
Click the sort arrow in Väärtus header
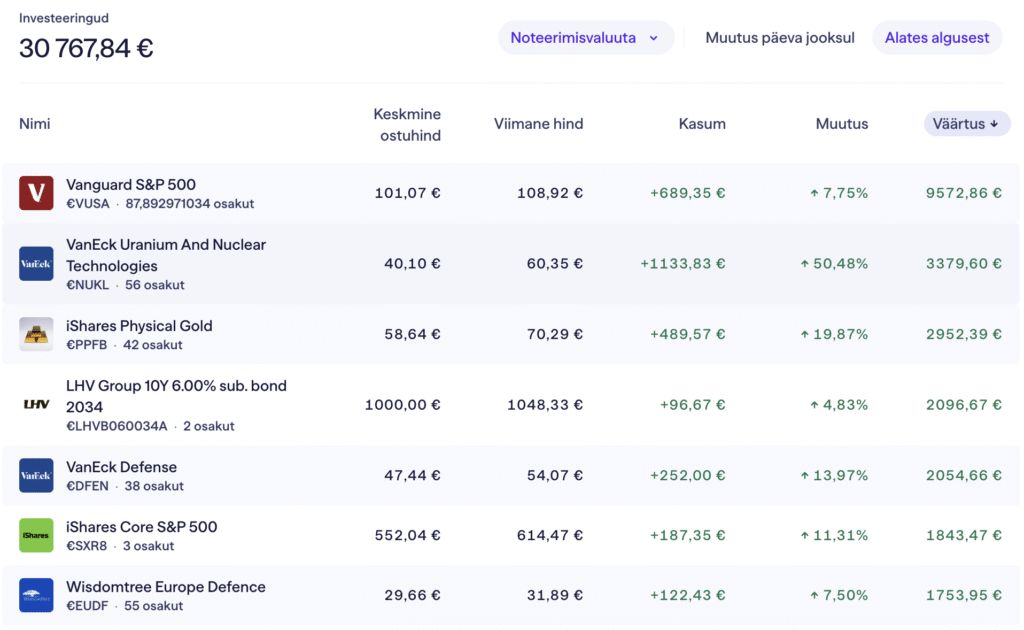994,124
